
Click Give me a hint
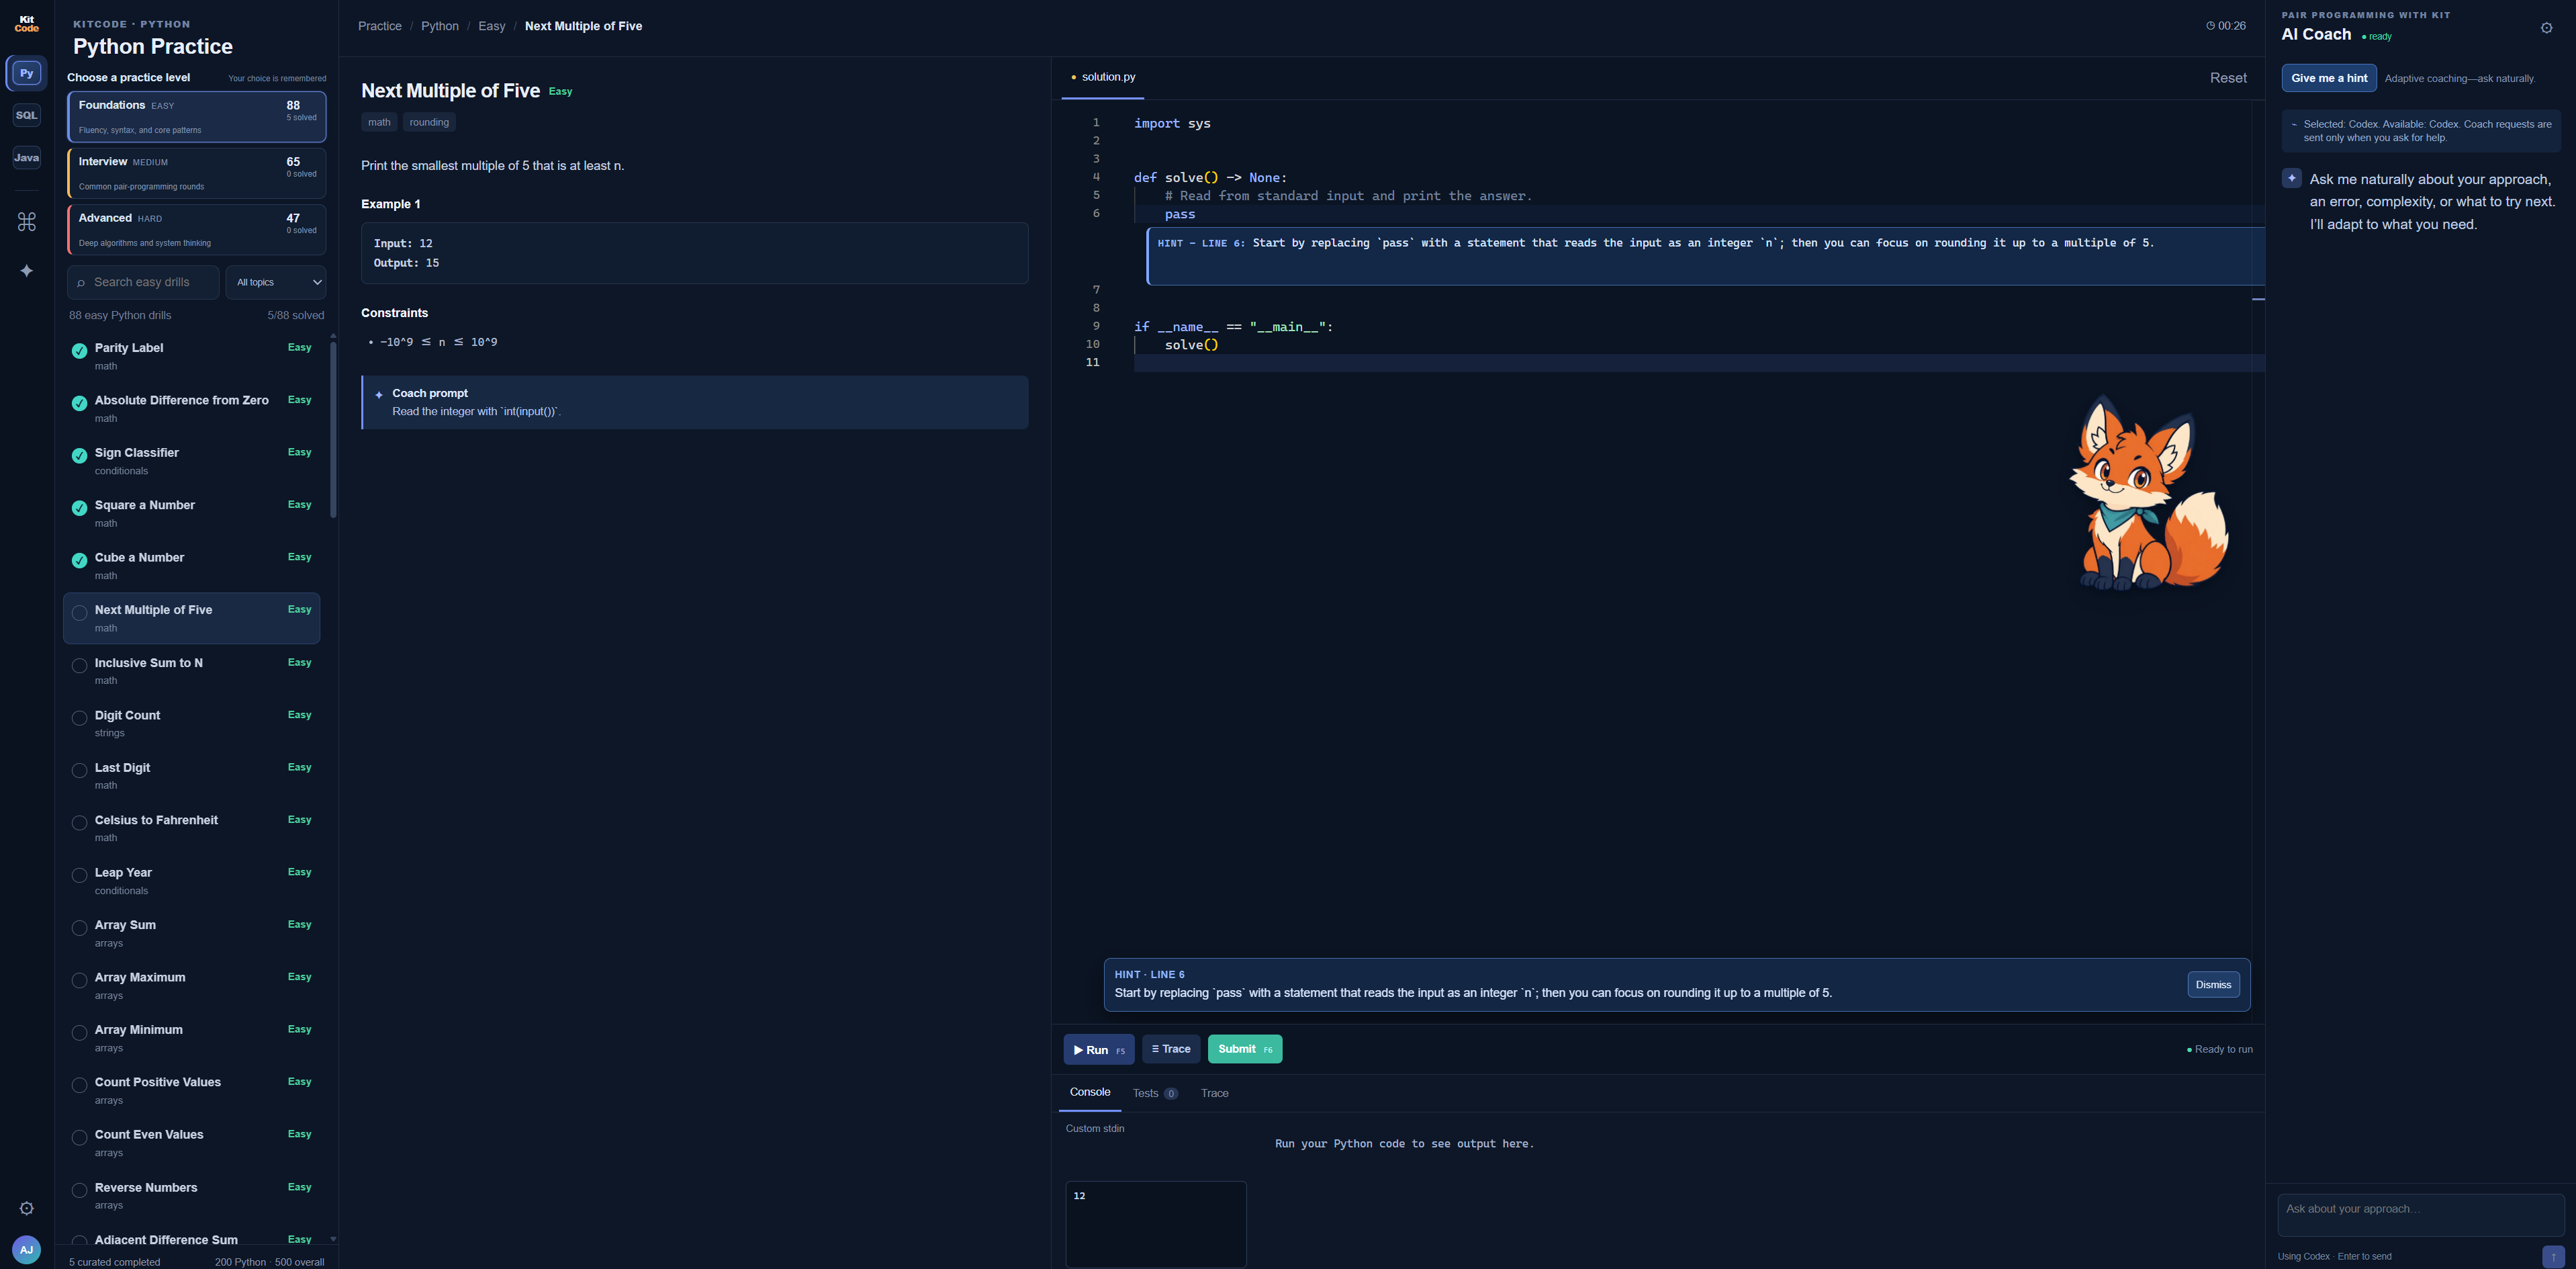[x=2329, y=78]
